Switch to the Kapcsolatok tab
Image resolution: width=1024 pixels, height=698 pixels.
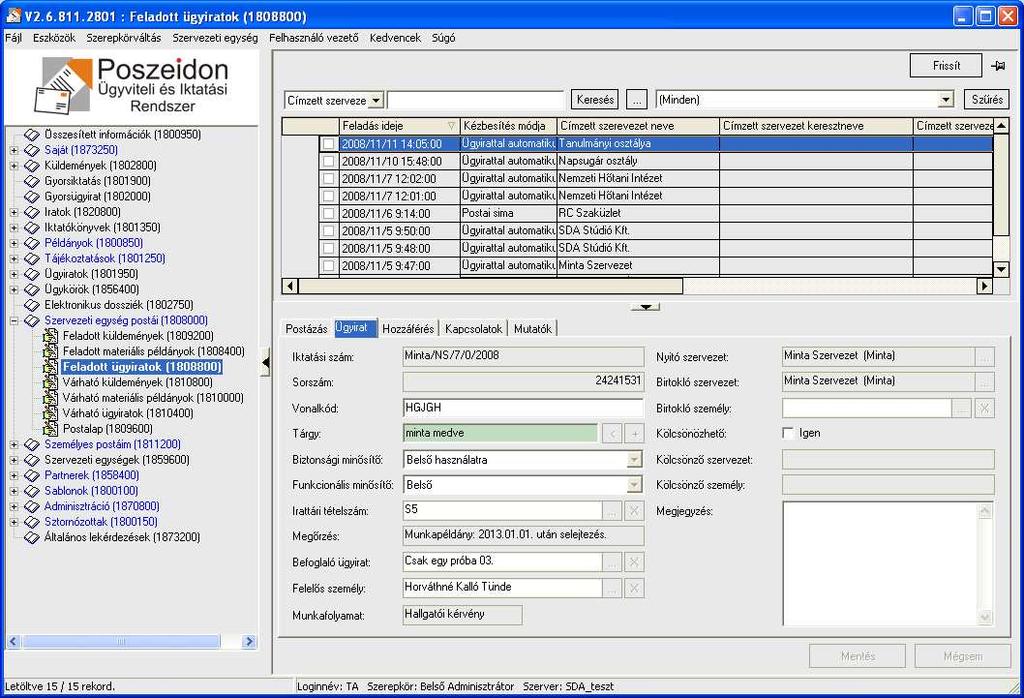(473, 329)
